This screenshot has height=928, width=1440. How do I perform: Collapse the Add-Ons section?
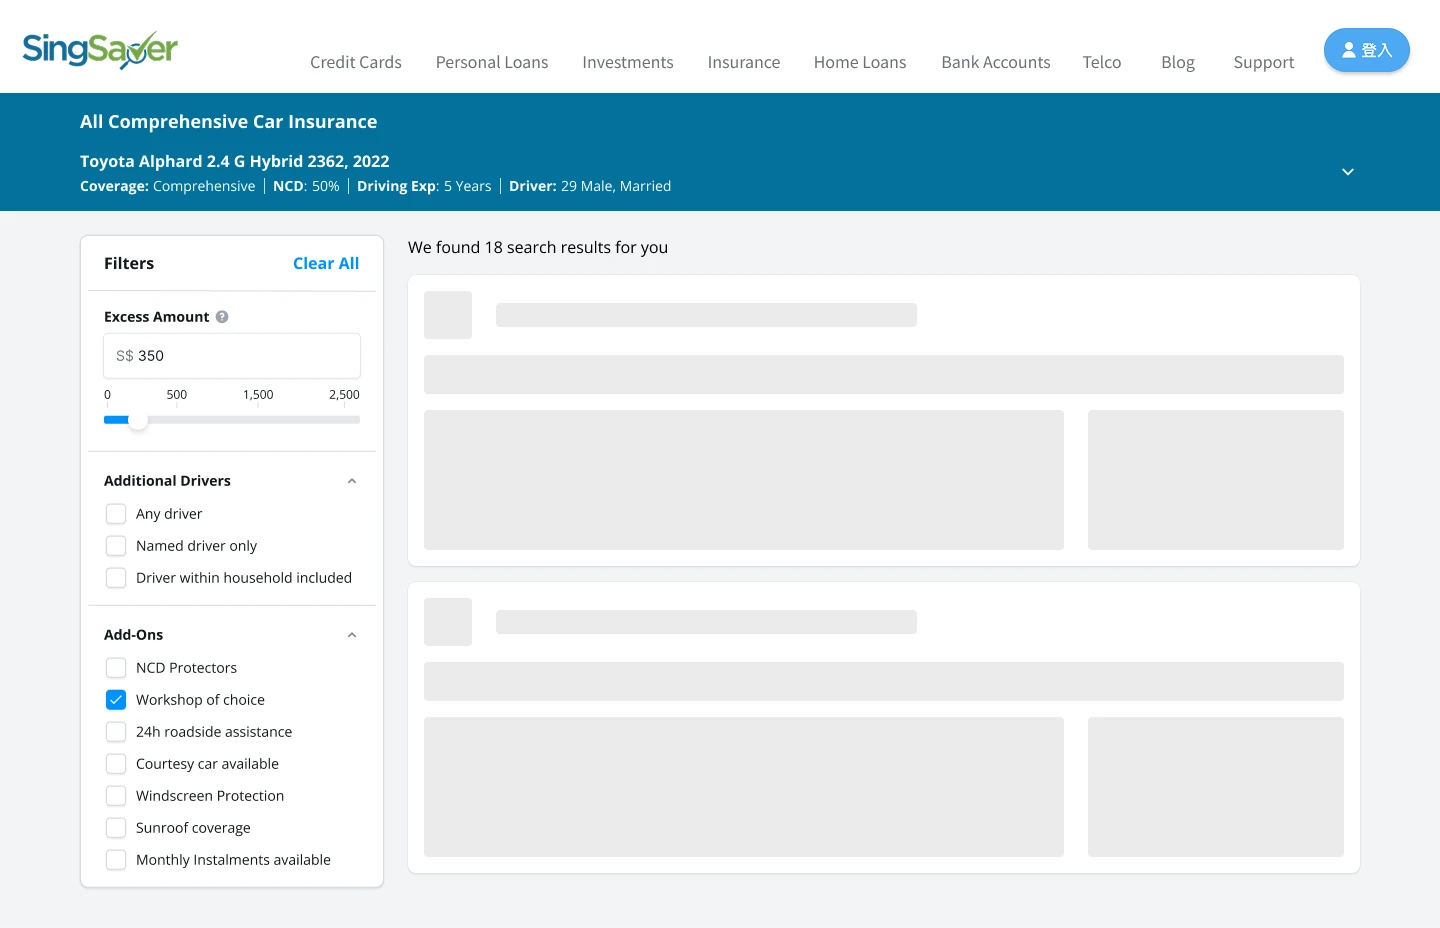tap(352, 635)
